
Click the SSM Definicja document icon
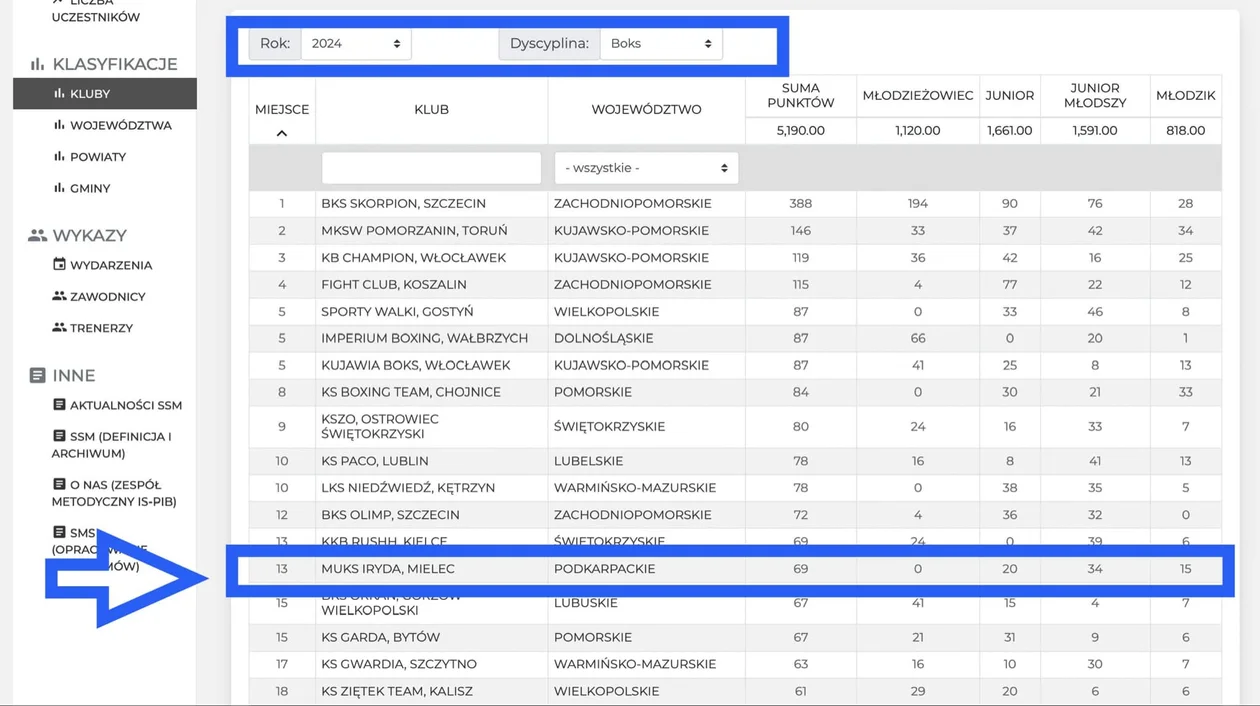pyautogui.click(x=59, y=436)
